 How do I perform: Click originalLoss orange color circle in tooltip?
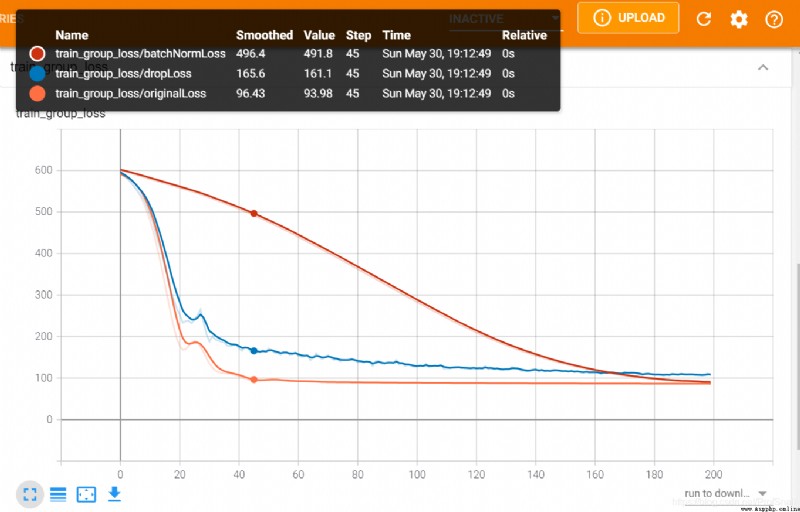37,93
